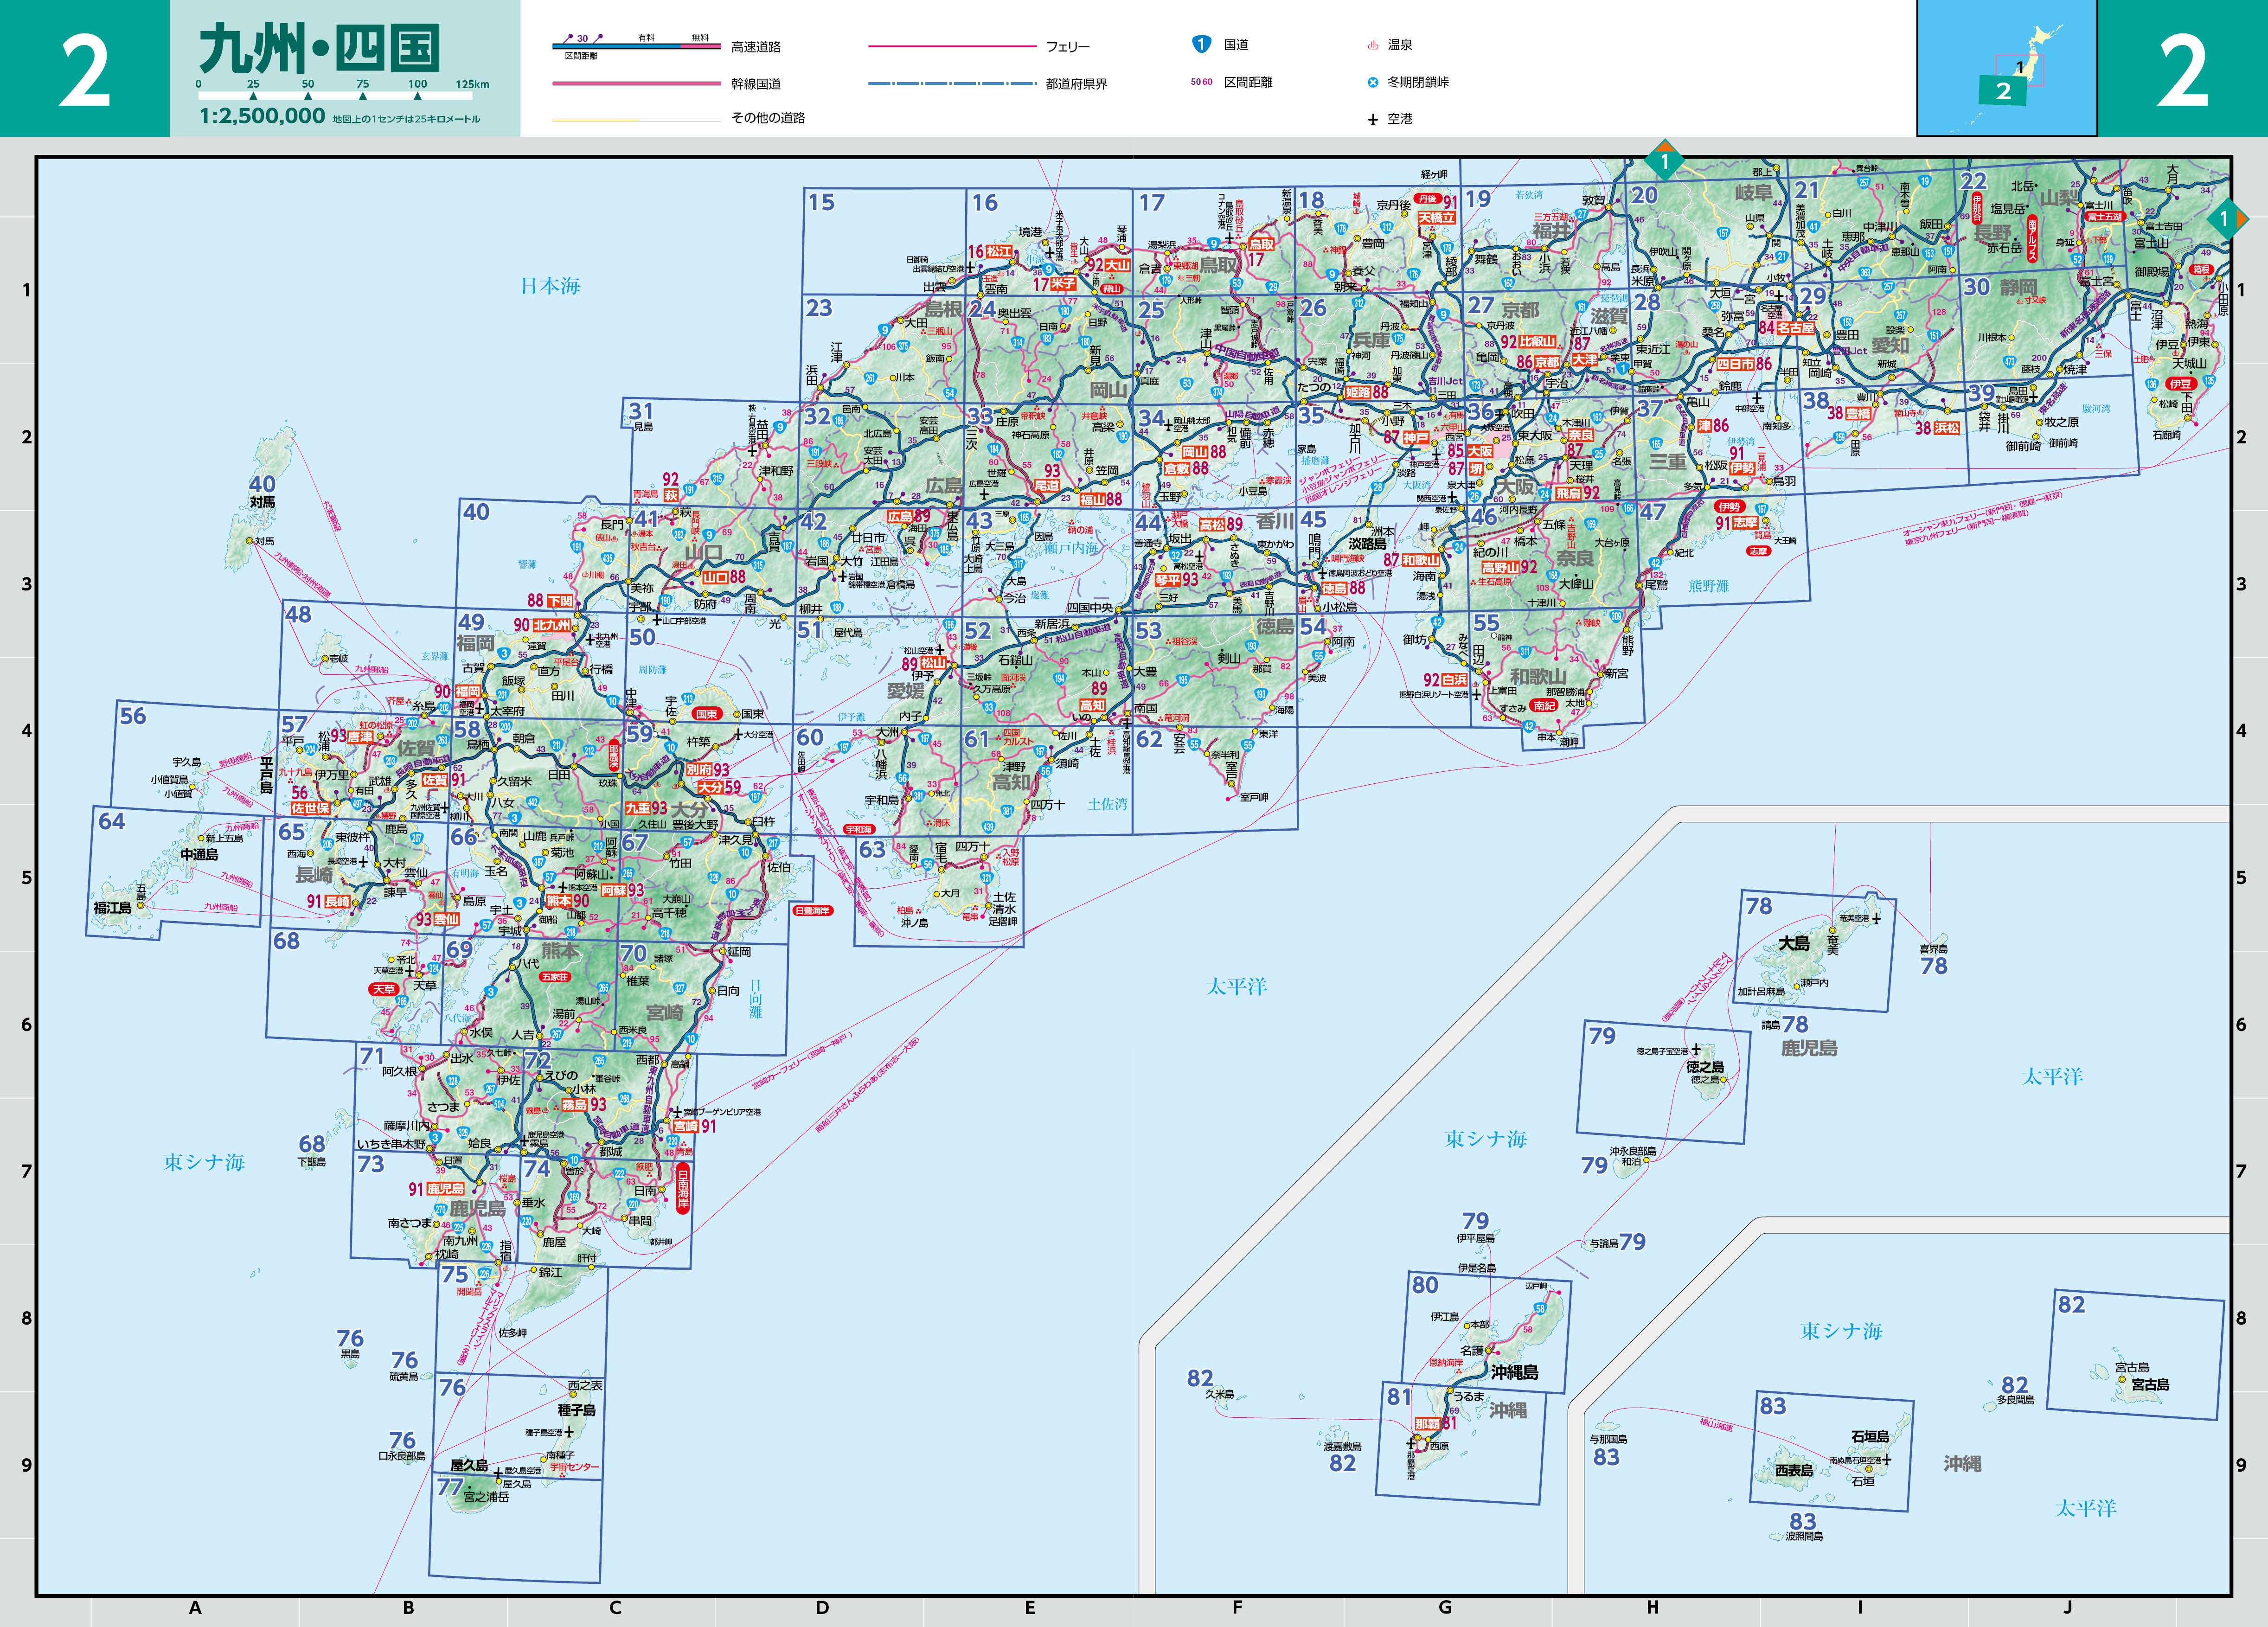Click the 温泉 hot spring symbol in legend

1372,45
